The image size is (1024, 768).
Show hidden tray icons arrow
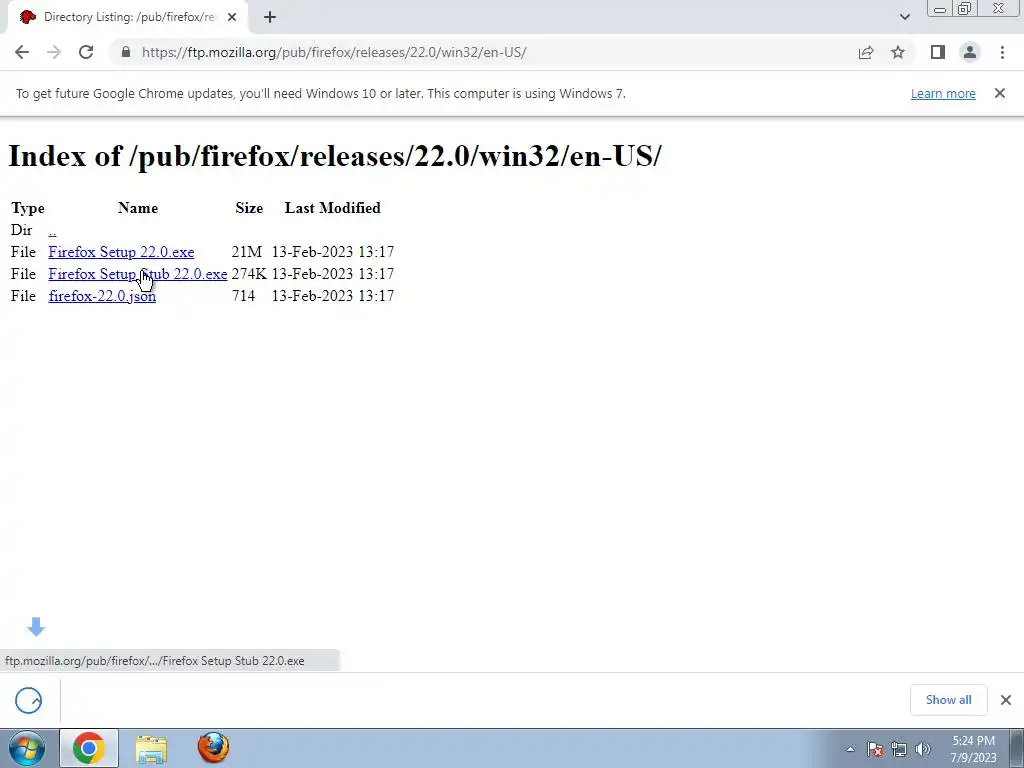pos(850,749)
